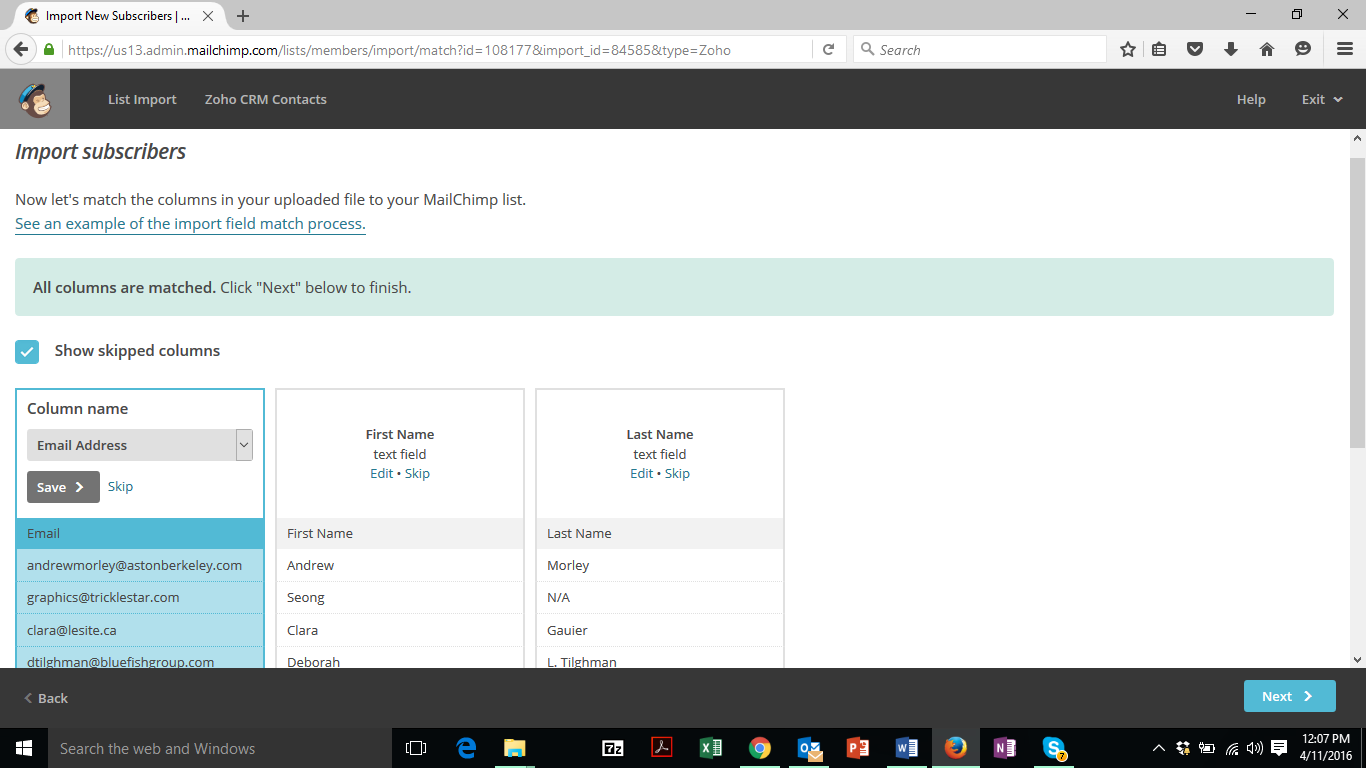Launch Microsoft Edge from taskbar

(x=466, y=748)
